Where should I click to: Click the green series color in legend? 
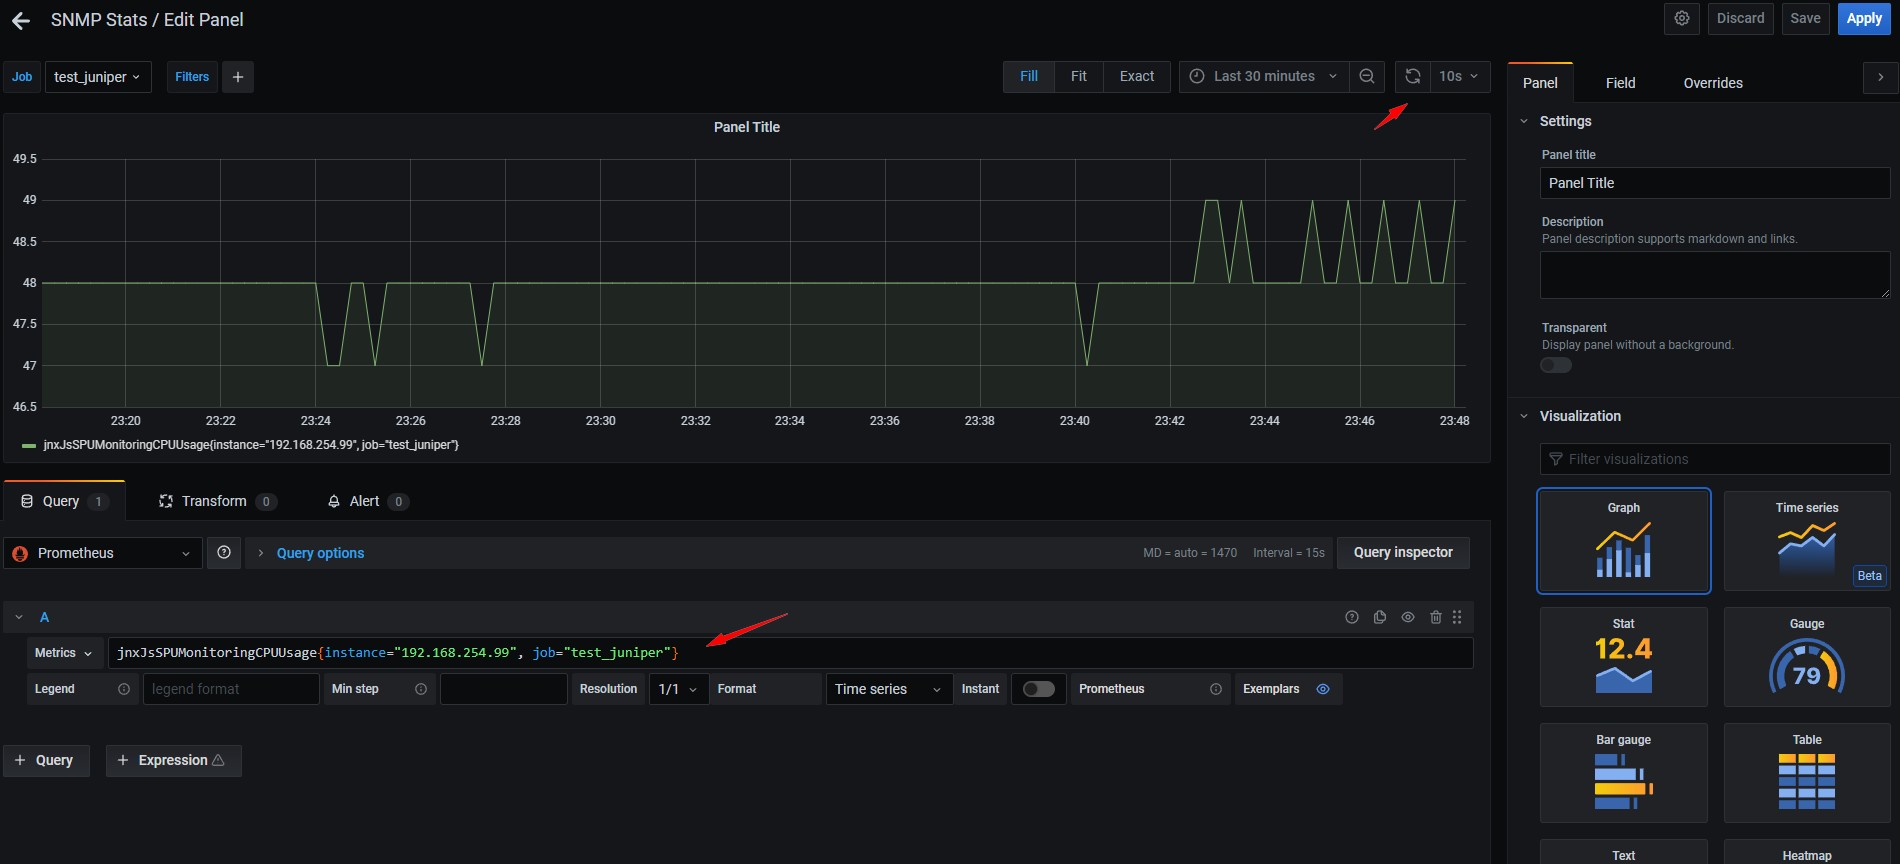(x=29, y=446)
